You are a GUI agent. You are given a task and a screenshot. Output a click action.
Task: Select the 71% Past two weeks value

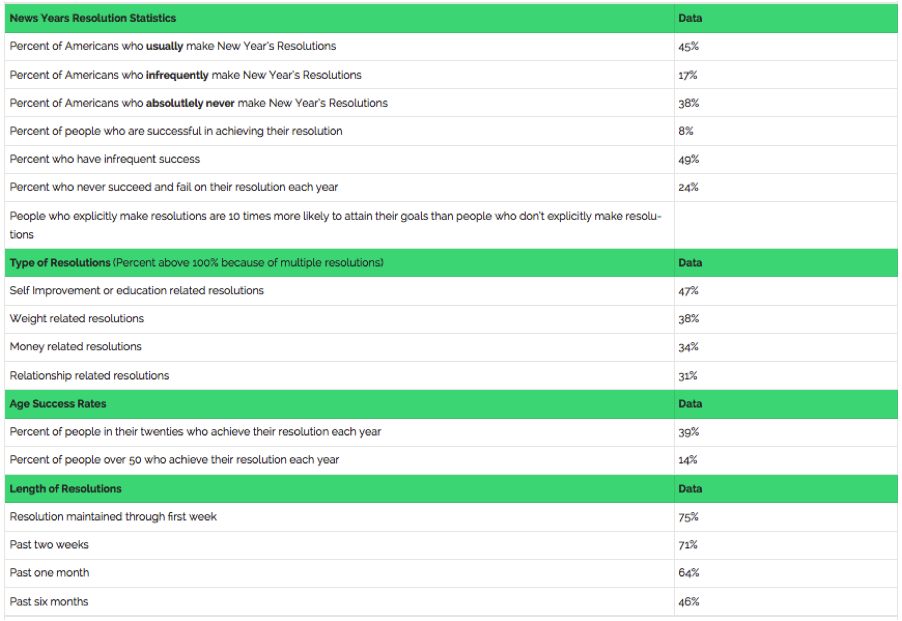(x=687, y=545)
